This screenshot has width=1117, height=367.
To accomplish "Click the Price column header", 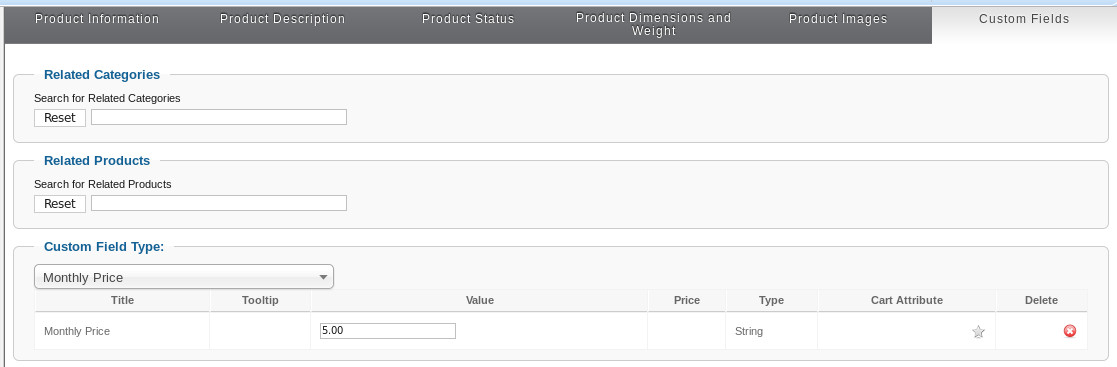I will pyautogui.click(x=687, y=301).
